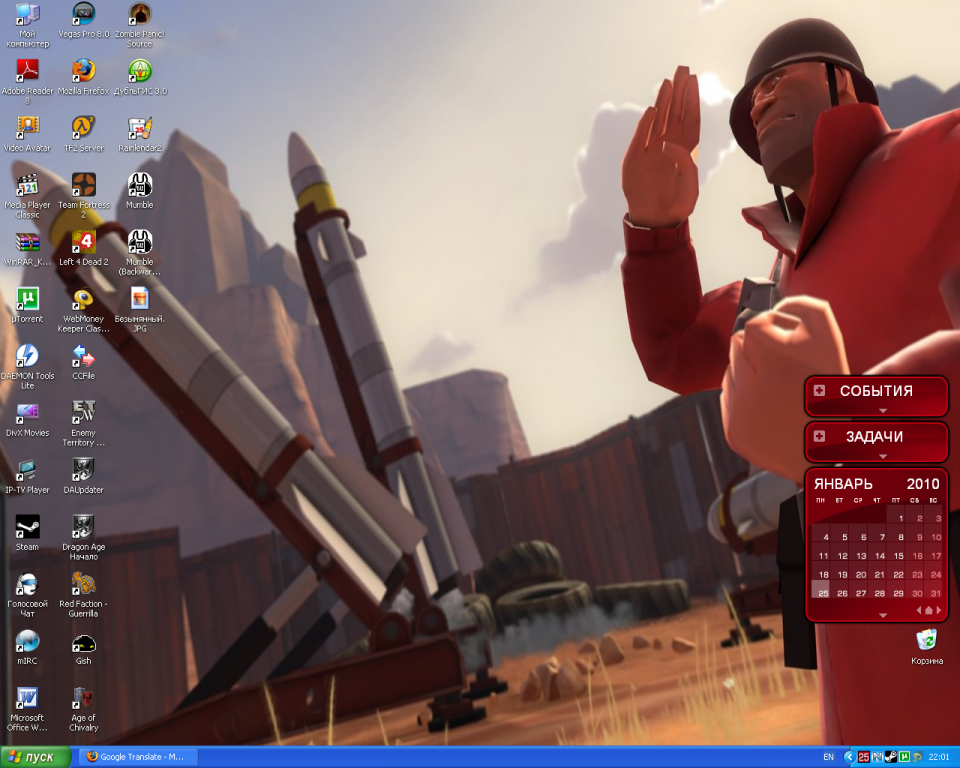Select the DAEMON Tools Lite icon
Viewport: 960px width, 768px height.
(27, 366)
